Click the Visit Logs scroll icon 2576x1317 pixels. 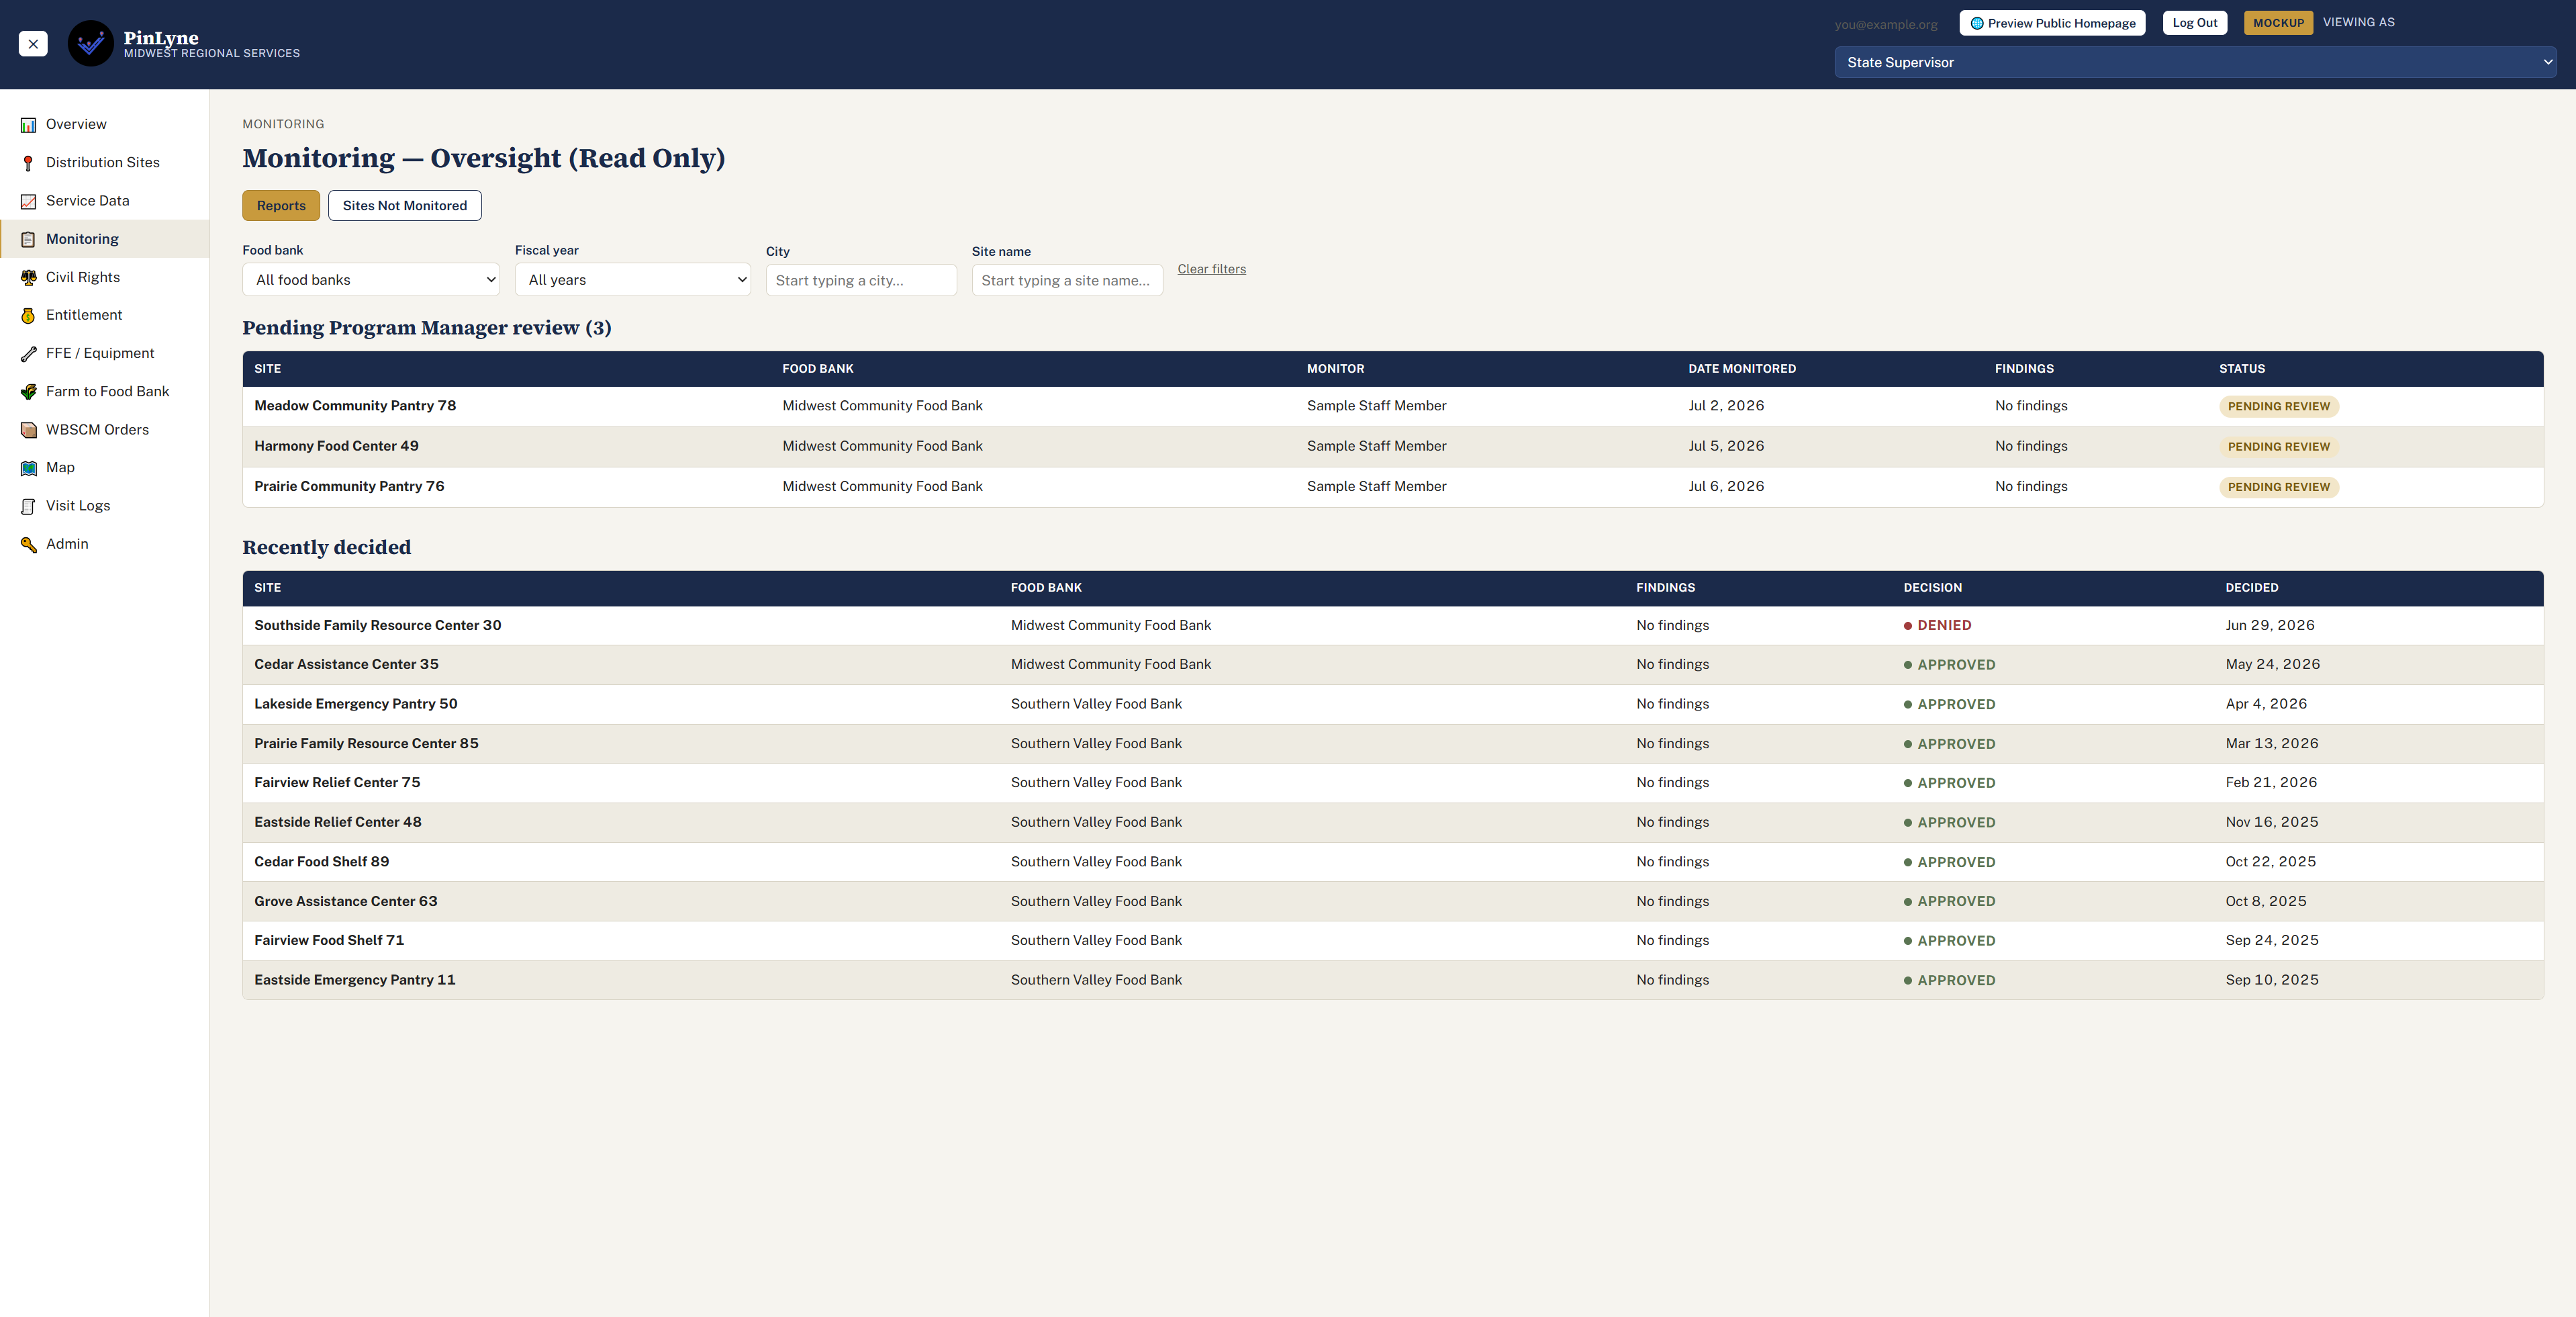pyautogui.click(x=28, y=506)
